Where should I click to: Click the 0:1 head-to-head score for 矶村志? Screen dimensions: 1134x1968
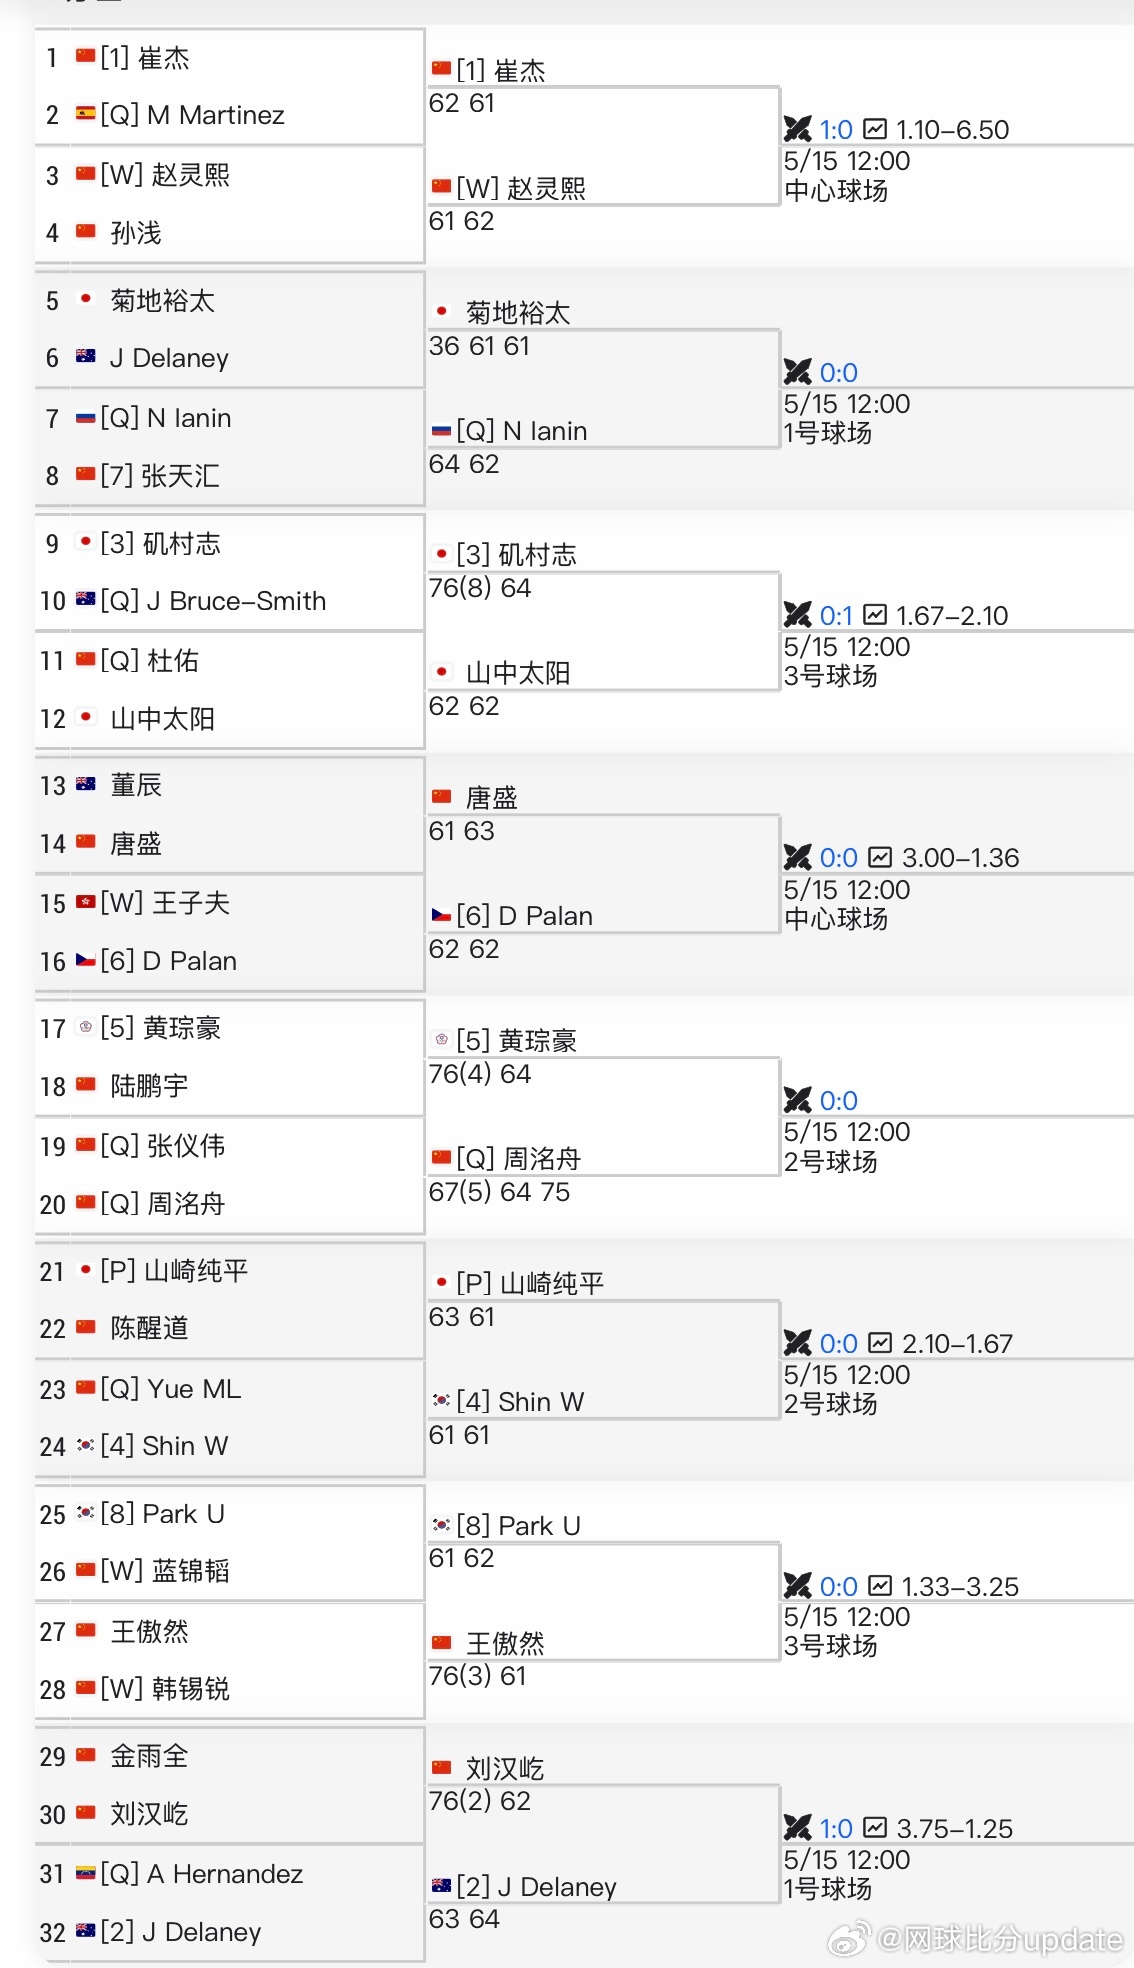[x=836, y=615]
